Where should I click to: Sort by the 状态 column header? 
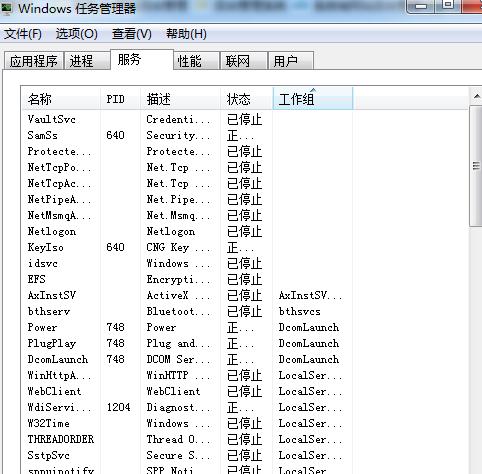click(246, 99)
